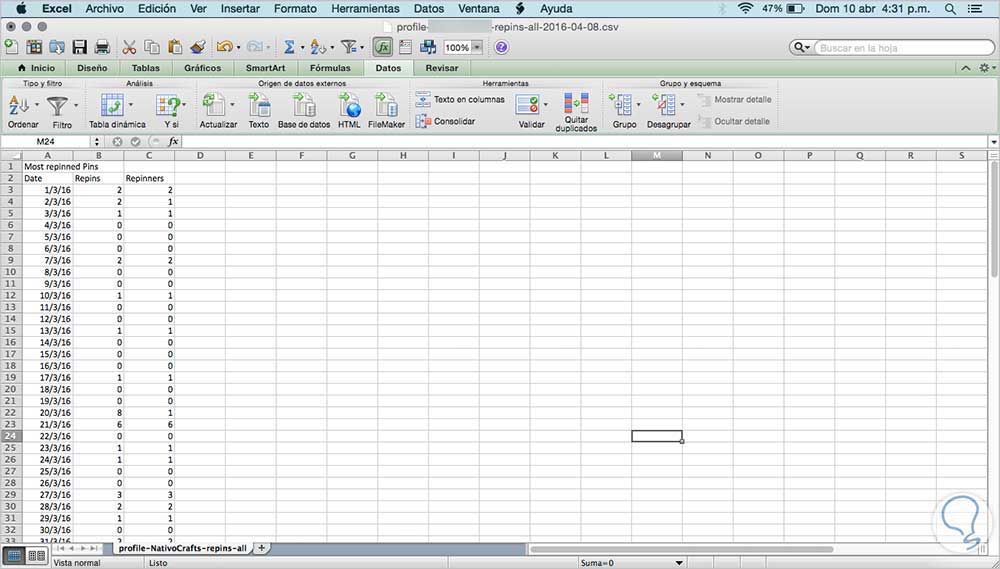Click the Desagrupar icon
Screen dimensions: 1000x569
(664, 105)
